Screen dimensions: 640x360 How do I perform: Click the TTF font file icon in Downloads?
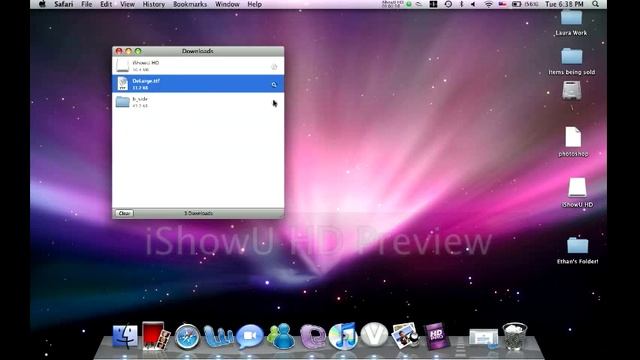[x=122, y=83]
